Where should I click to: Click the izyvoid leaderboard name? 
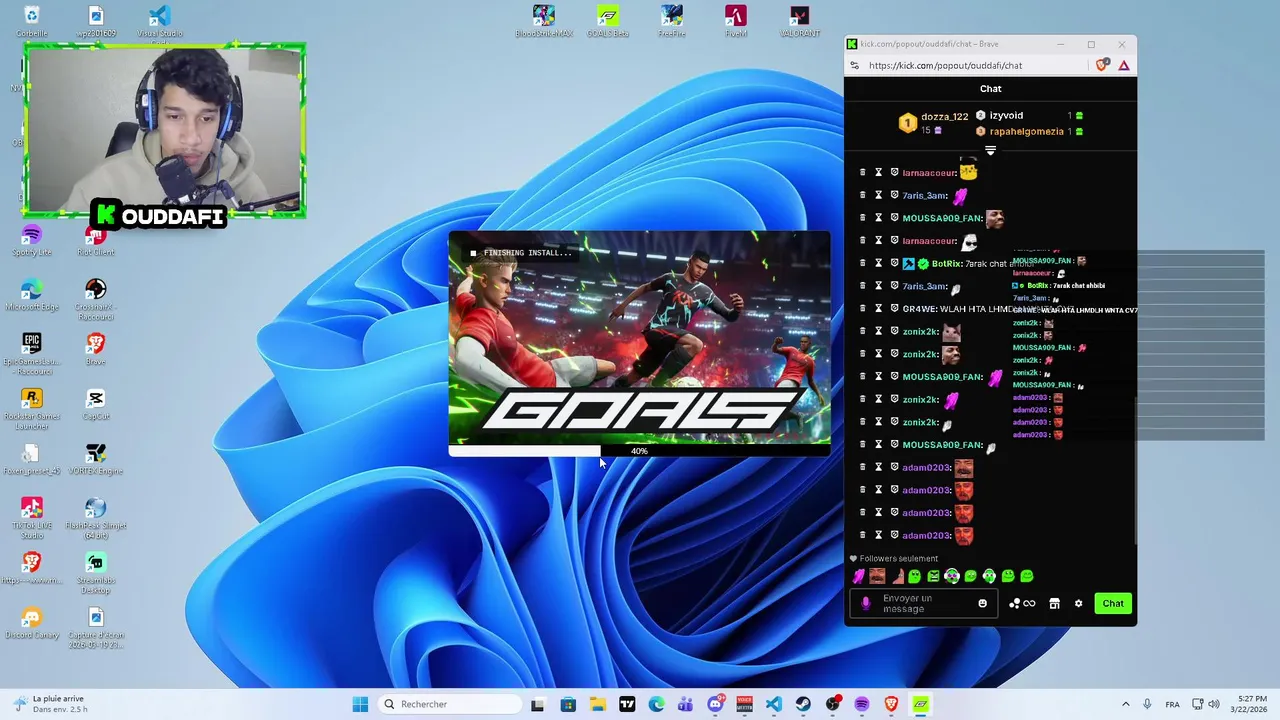click(1006, 115)
